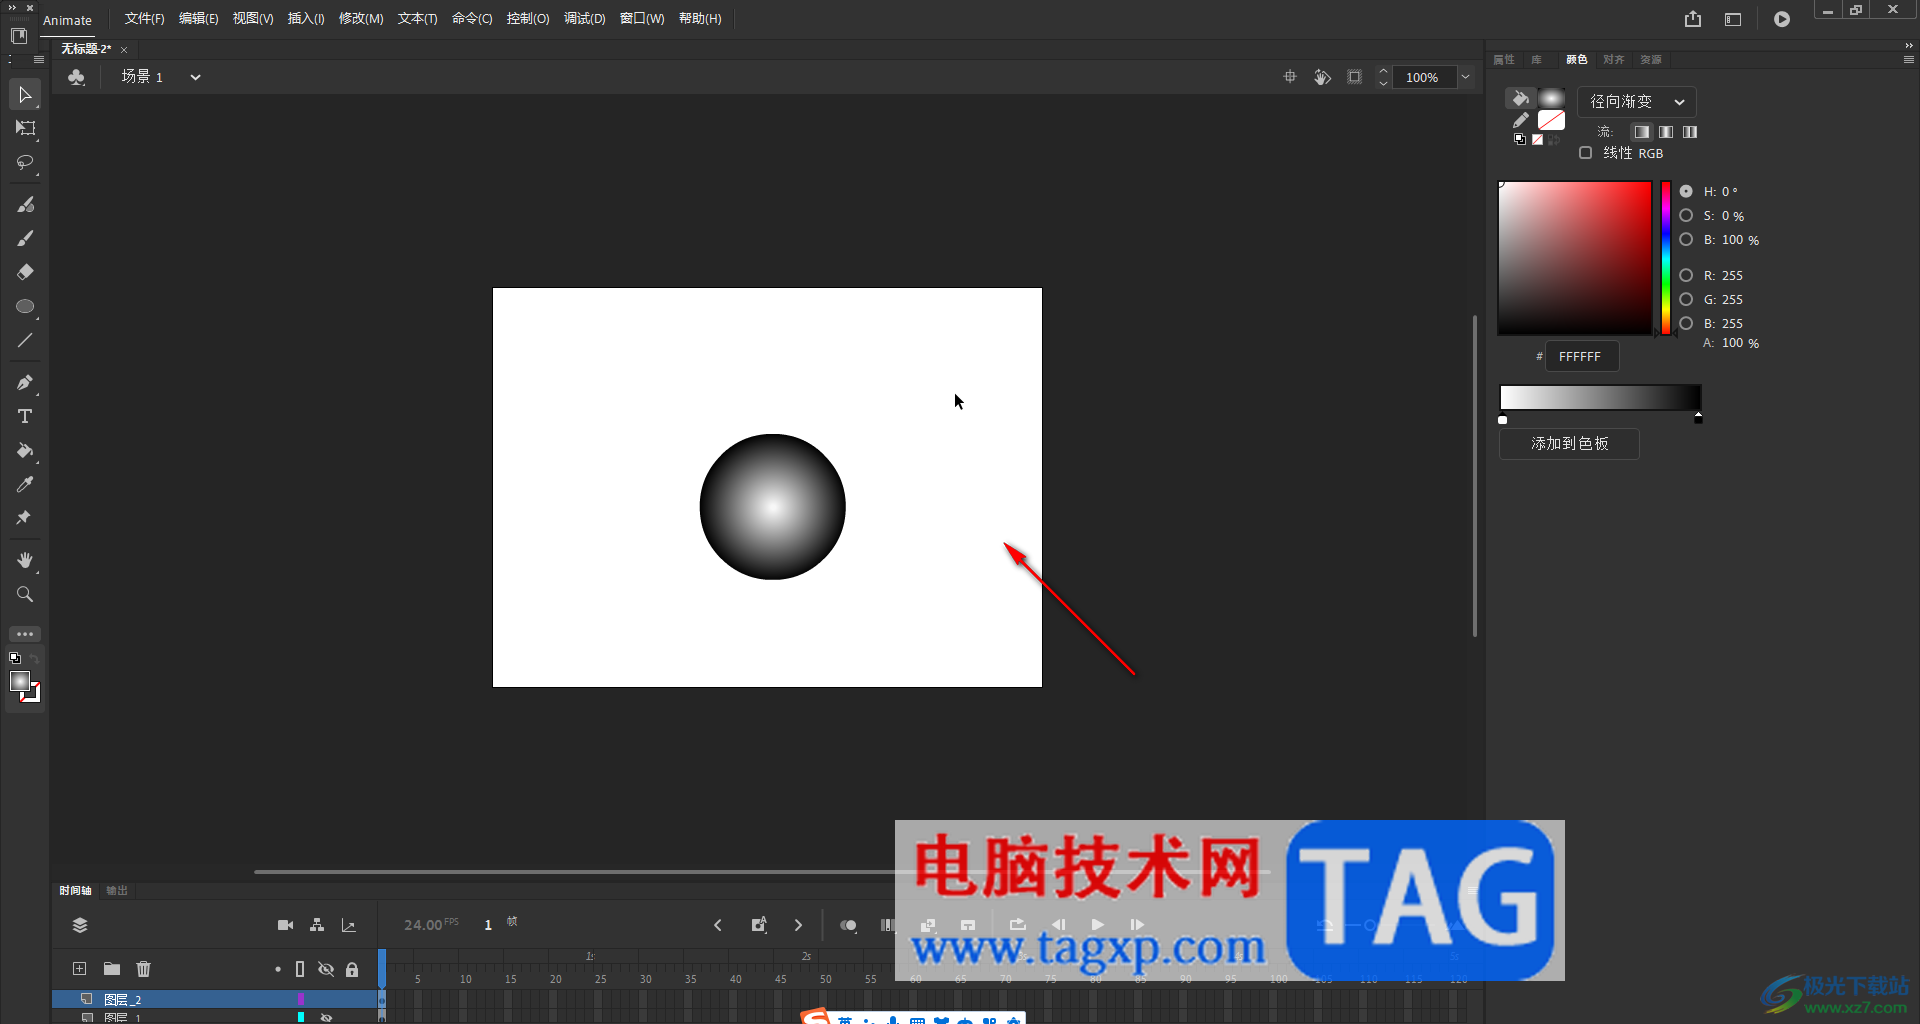The width and height of the screenshot is (1920, 1024).
Task: Toggle clip content outside stage
Action: (1355, 77)
